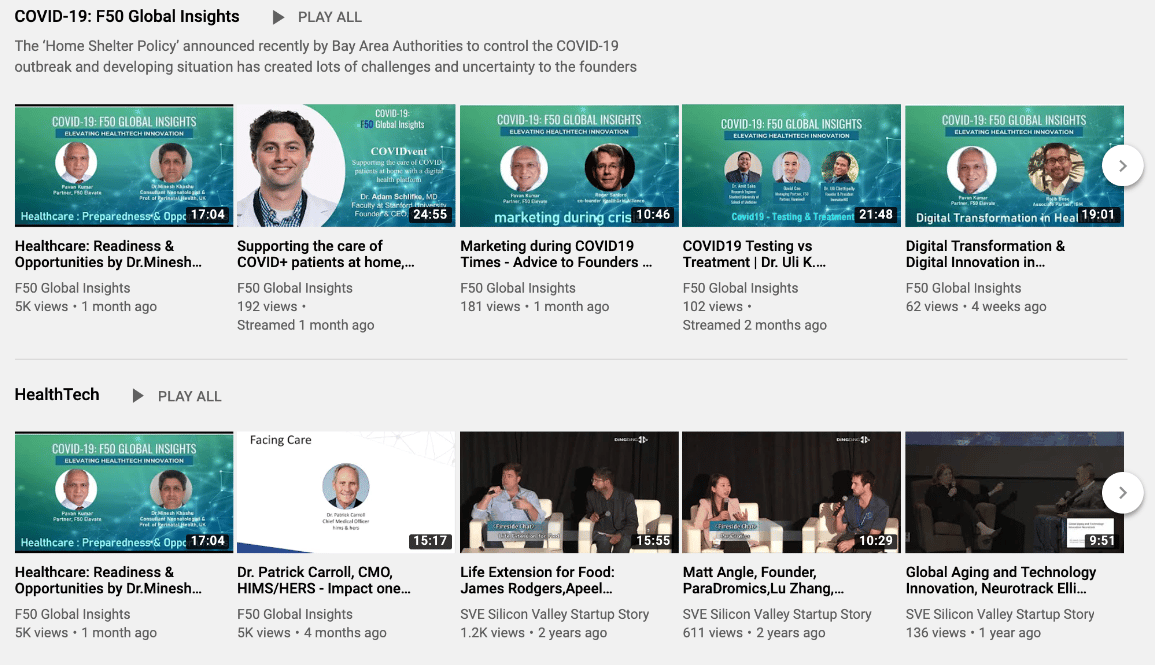Viewport: 1155px width, 665px height.
Task: Click PLAY ALL text for HealthTech section
Action: click(189, 396)
